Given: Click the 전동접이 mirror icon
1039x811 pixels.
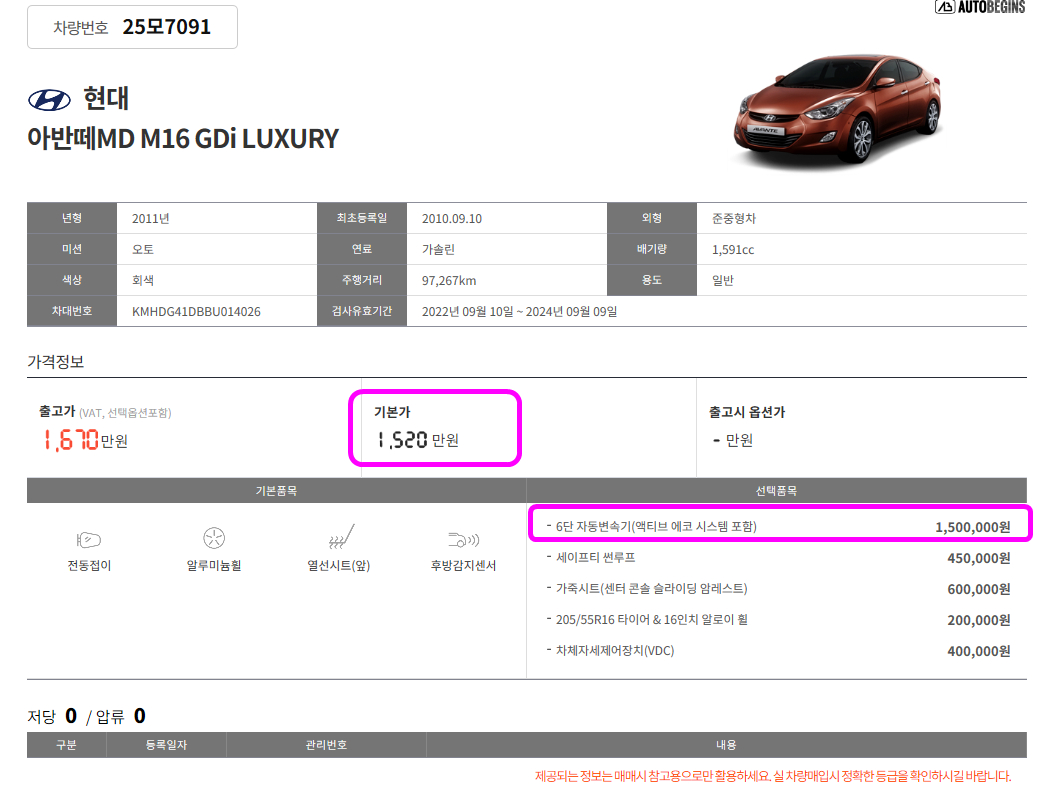Looking at the screenshot, I should click(x=89, y=540).
